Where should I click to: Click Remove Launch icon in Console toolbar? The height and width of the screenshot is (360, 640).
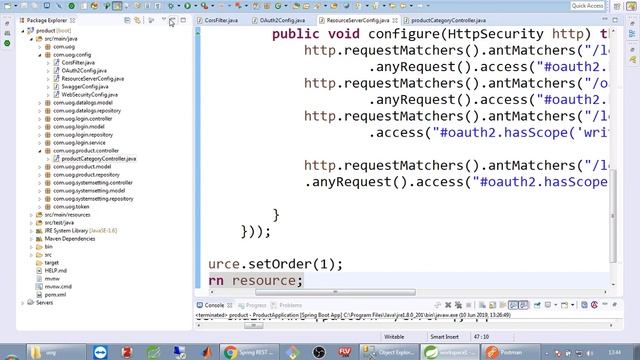pyautogui.click(x=448, y=305)
